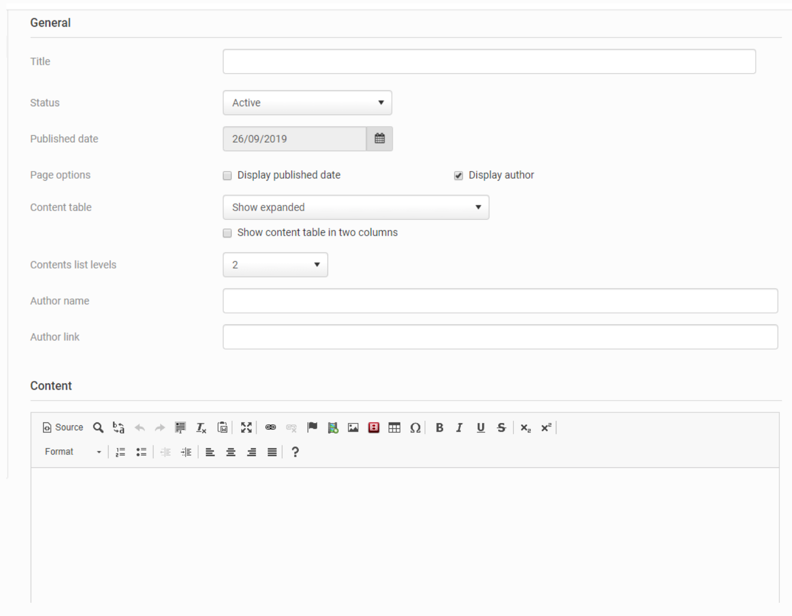
Task: Open the Format paragraph style dropdown
Action: (x=72, y=452)
